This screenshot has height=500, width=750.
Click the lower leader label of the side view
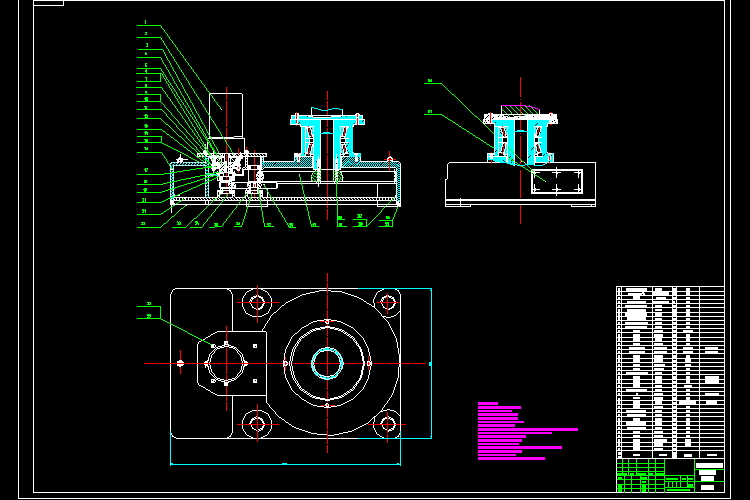click(430, 112)
